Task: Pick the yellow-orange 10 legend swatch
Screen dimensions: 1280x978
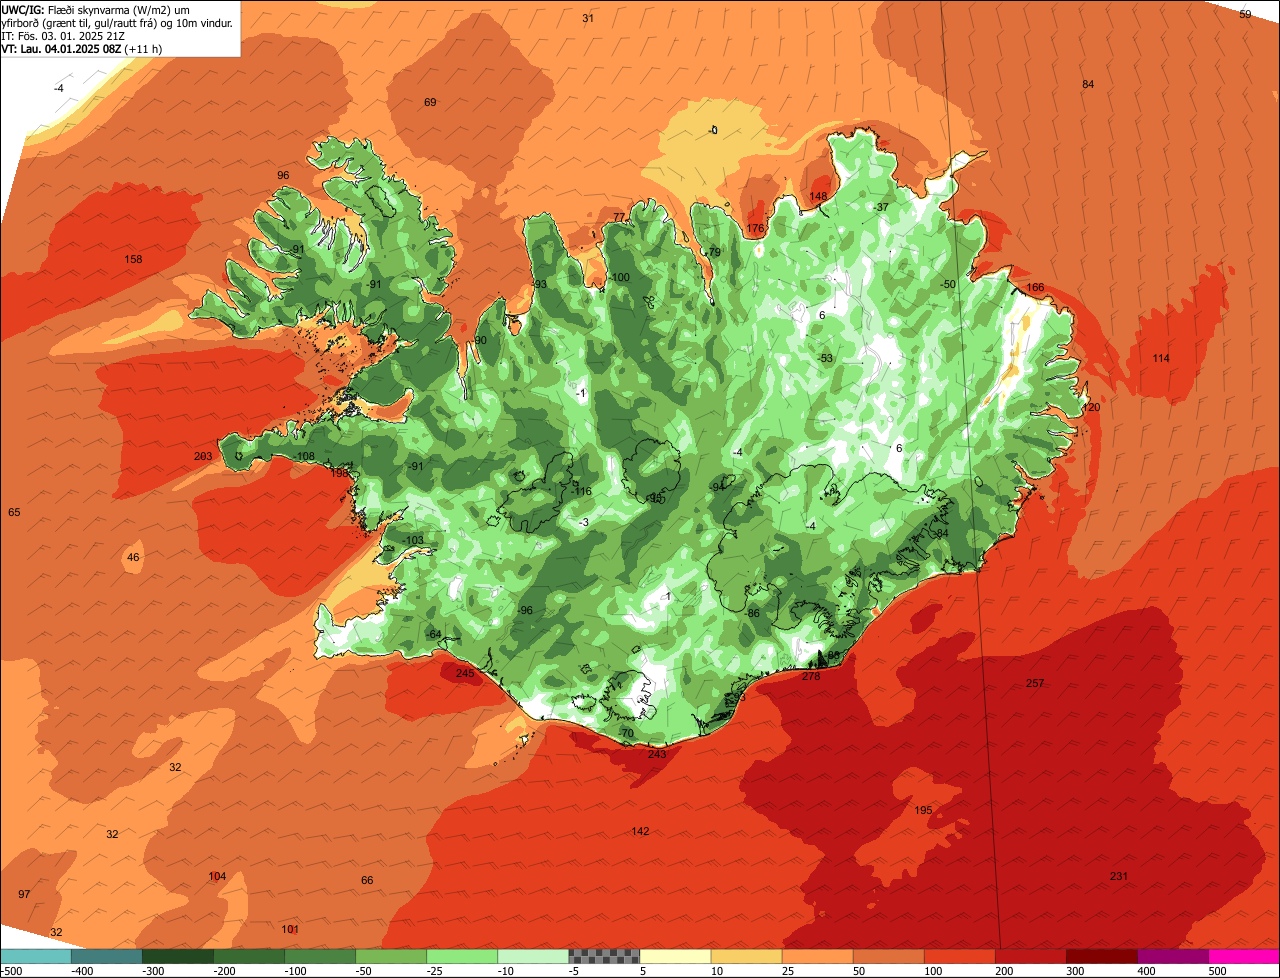Action: click(746, 956)
